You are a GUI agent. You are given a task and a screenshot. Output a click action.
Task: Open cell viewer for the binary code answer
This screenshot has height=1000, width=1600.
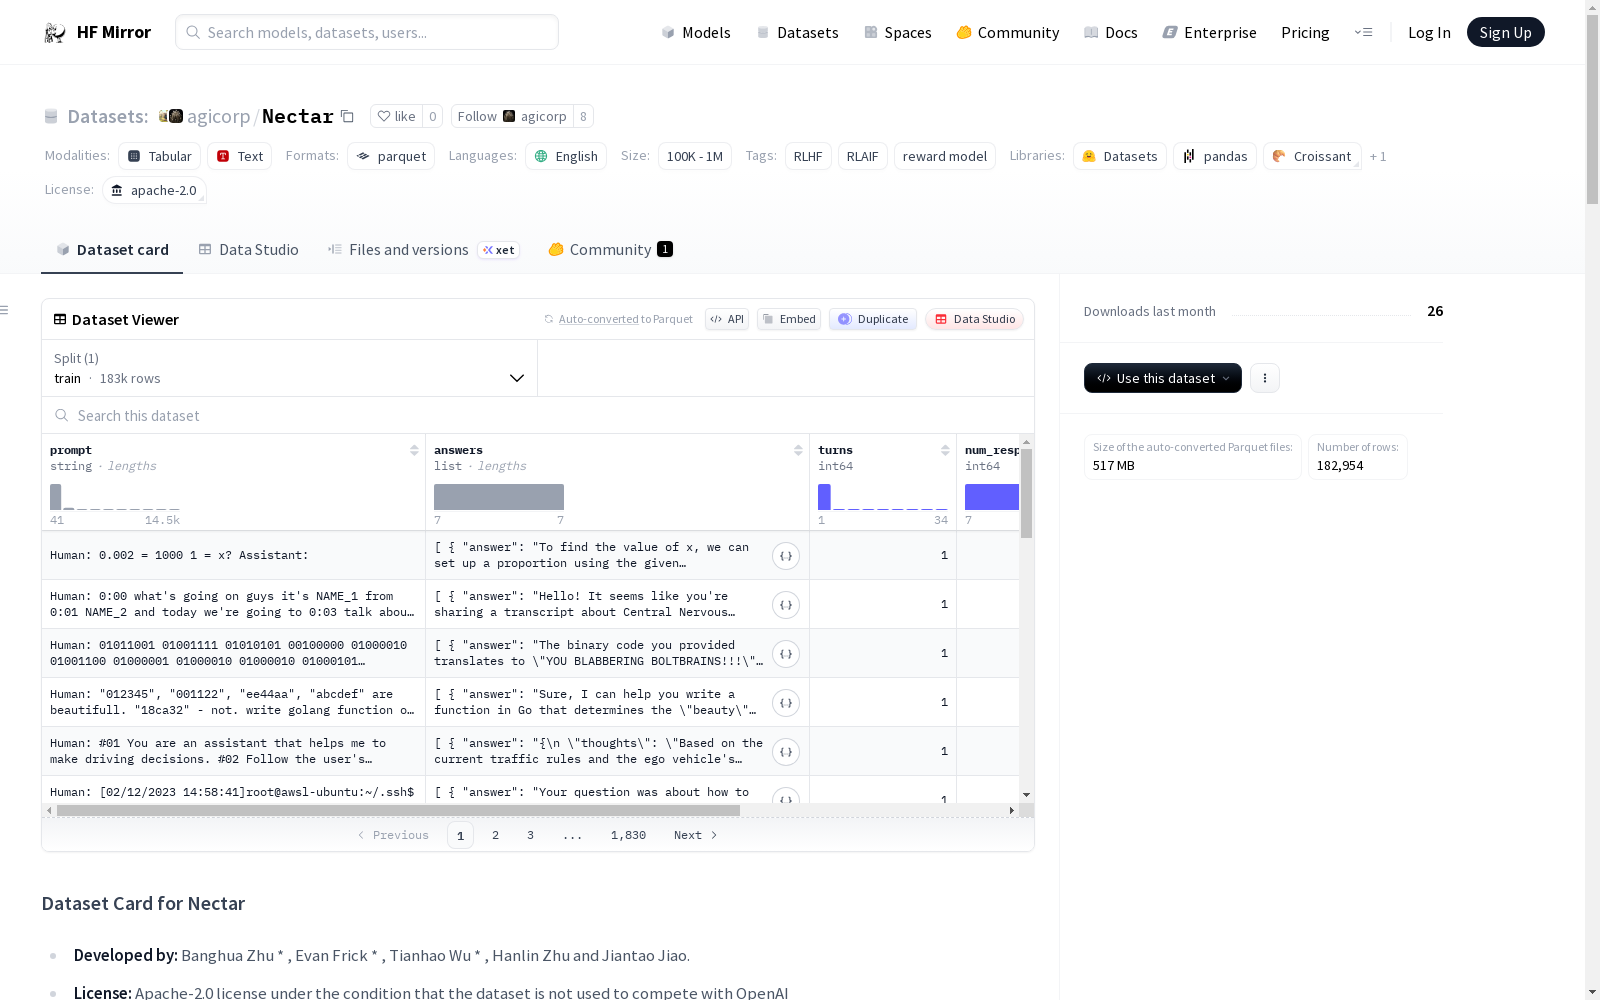pyautogui.click(x=786, y=654)
